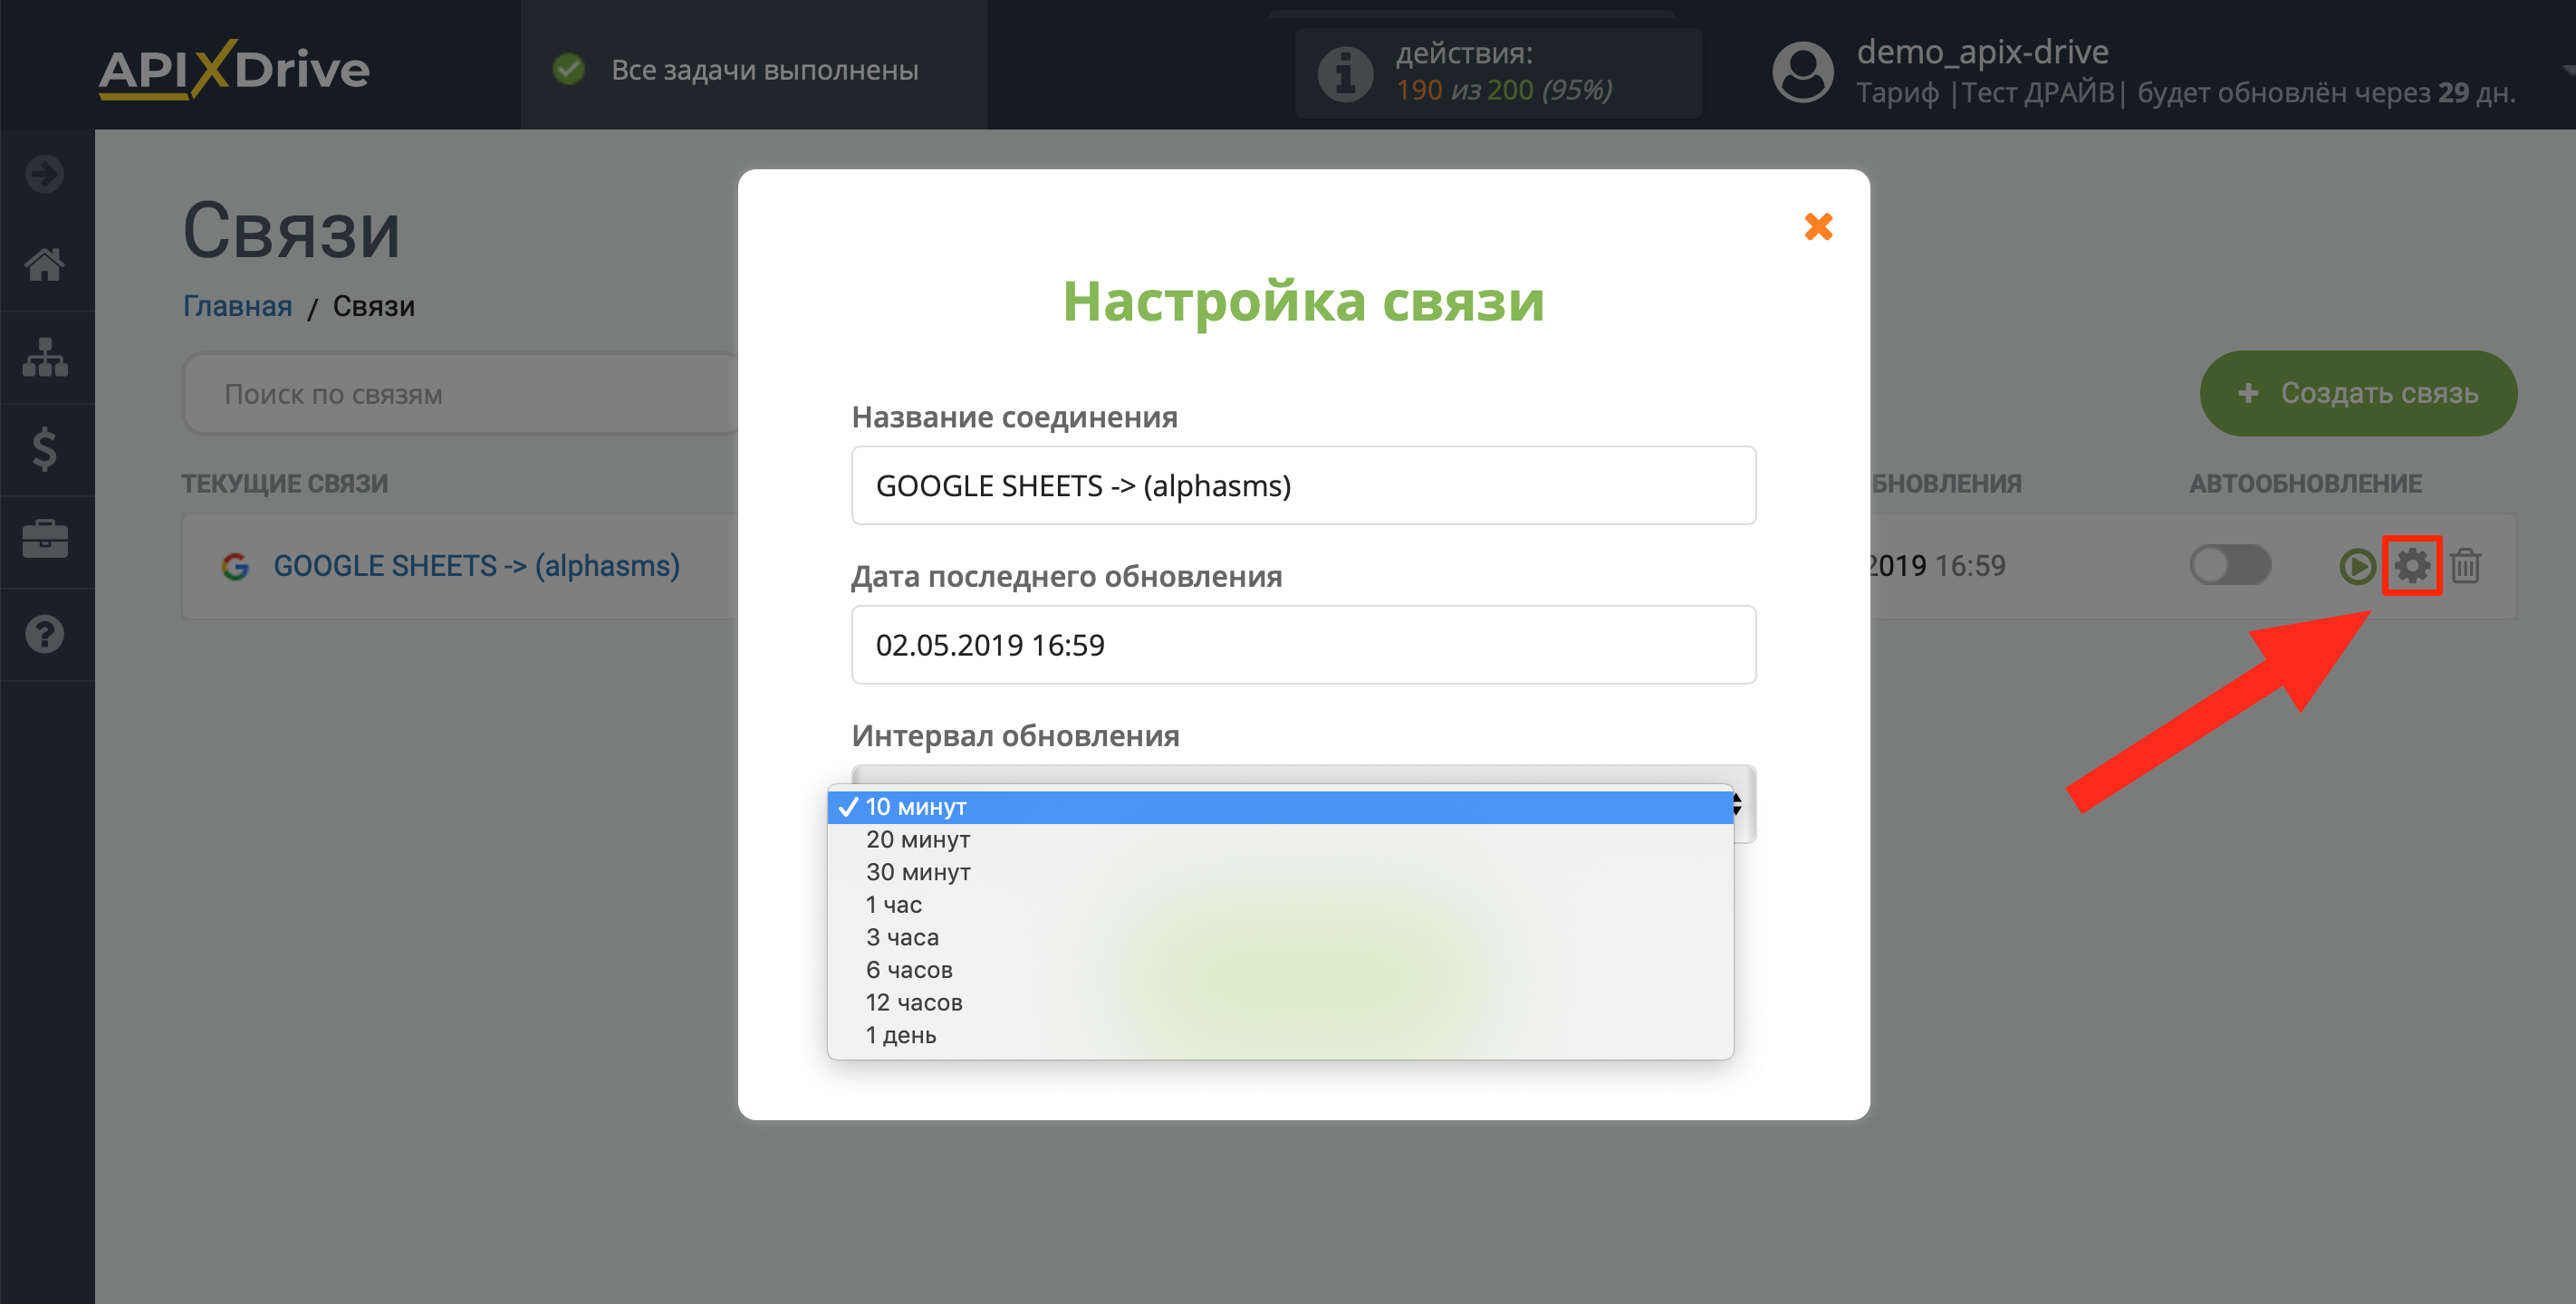
Task: Run the connection with the play icon
Action: (2356, 566)
